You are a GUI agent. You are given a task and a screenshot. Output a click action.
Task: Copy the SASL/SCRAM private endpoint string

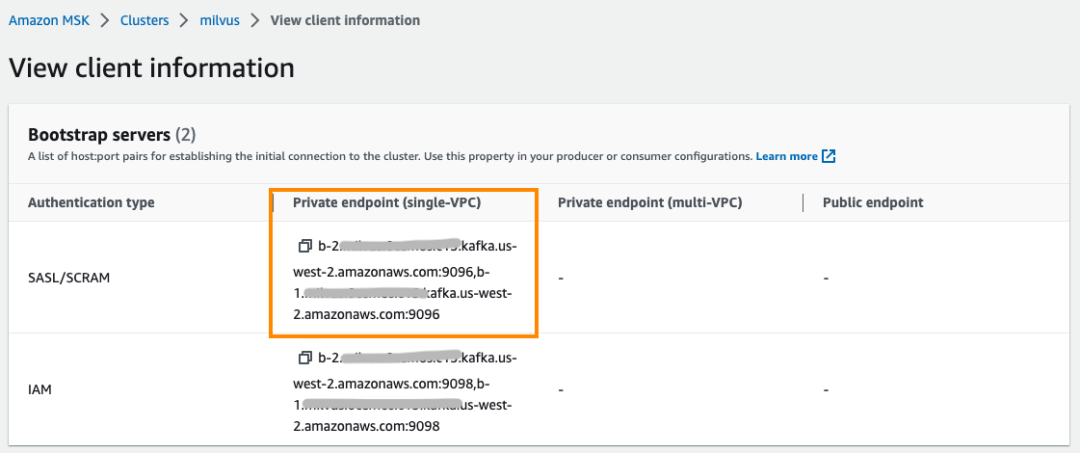tap(305, 246)
